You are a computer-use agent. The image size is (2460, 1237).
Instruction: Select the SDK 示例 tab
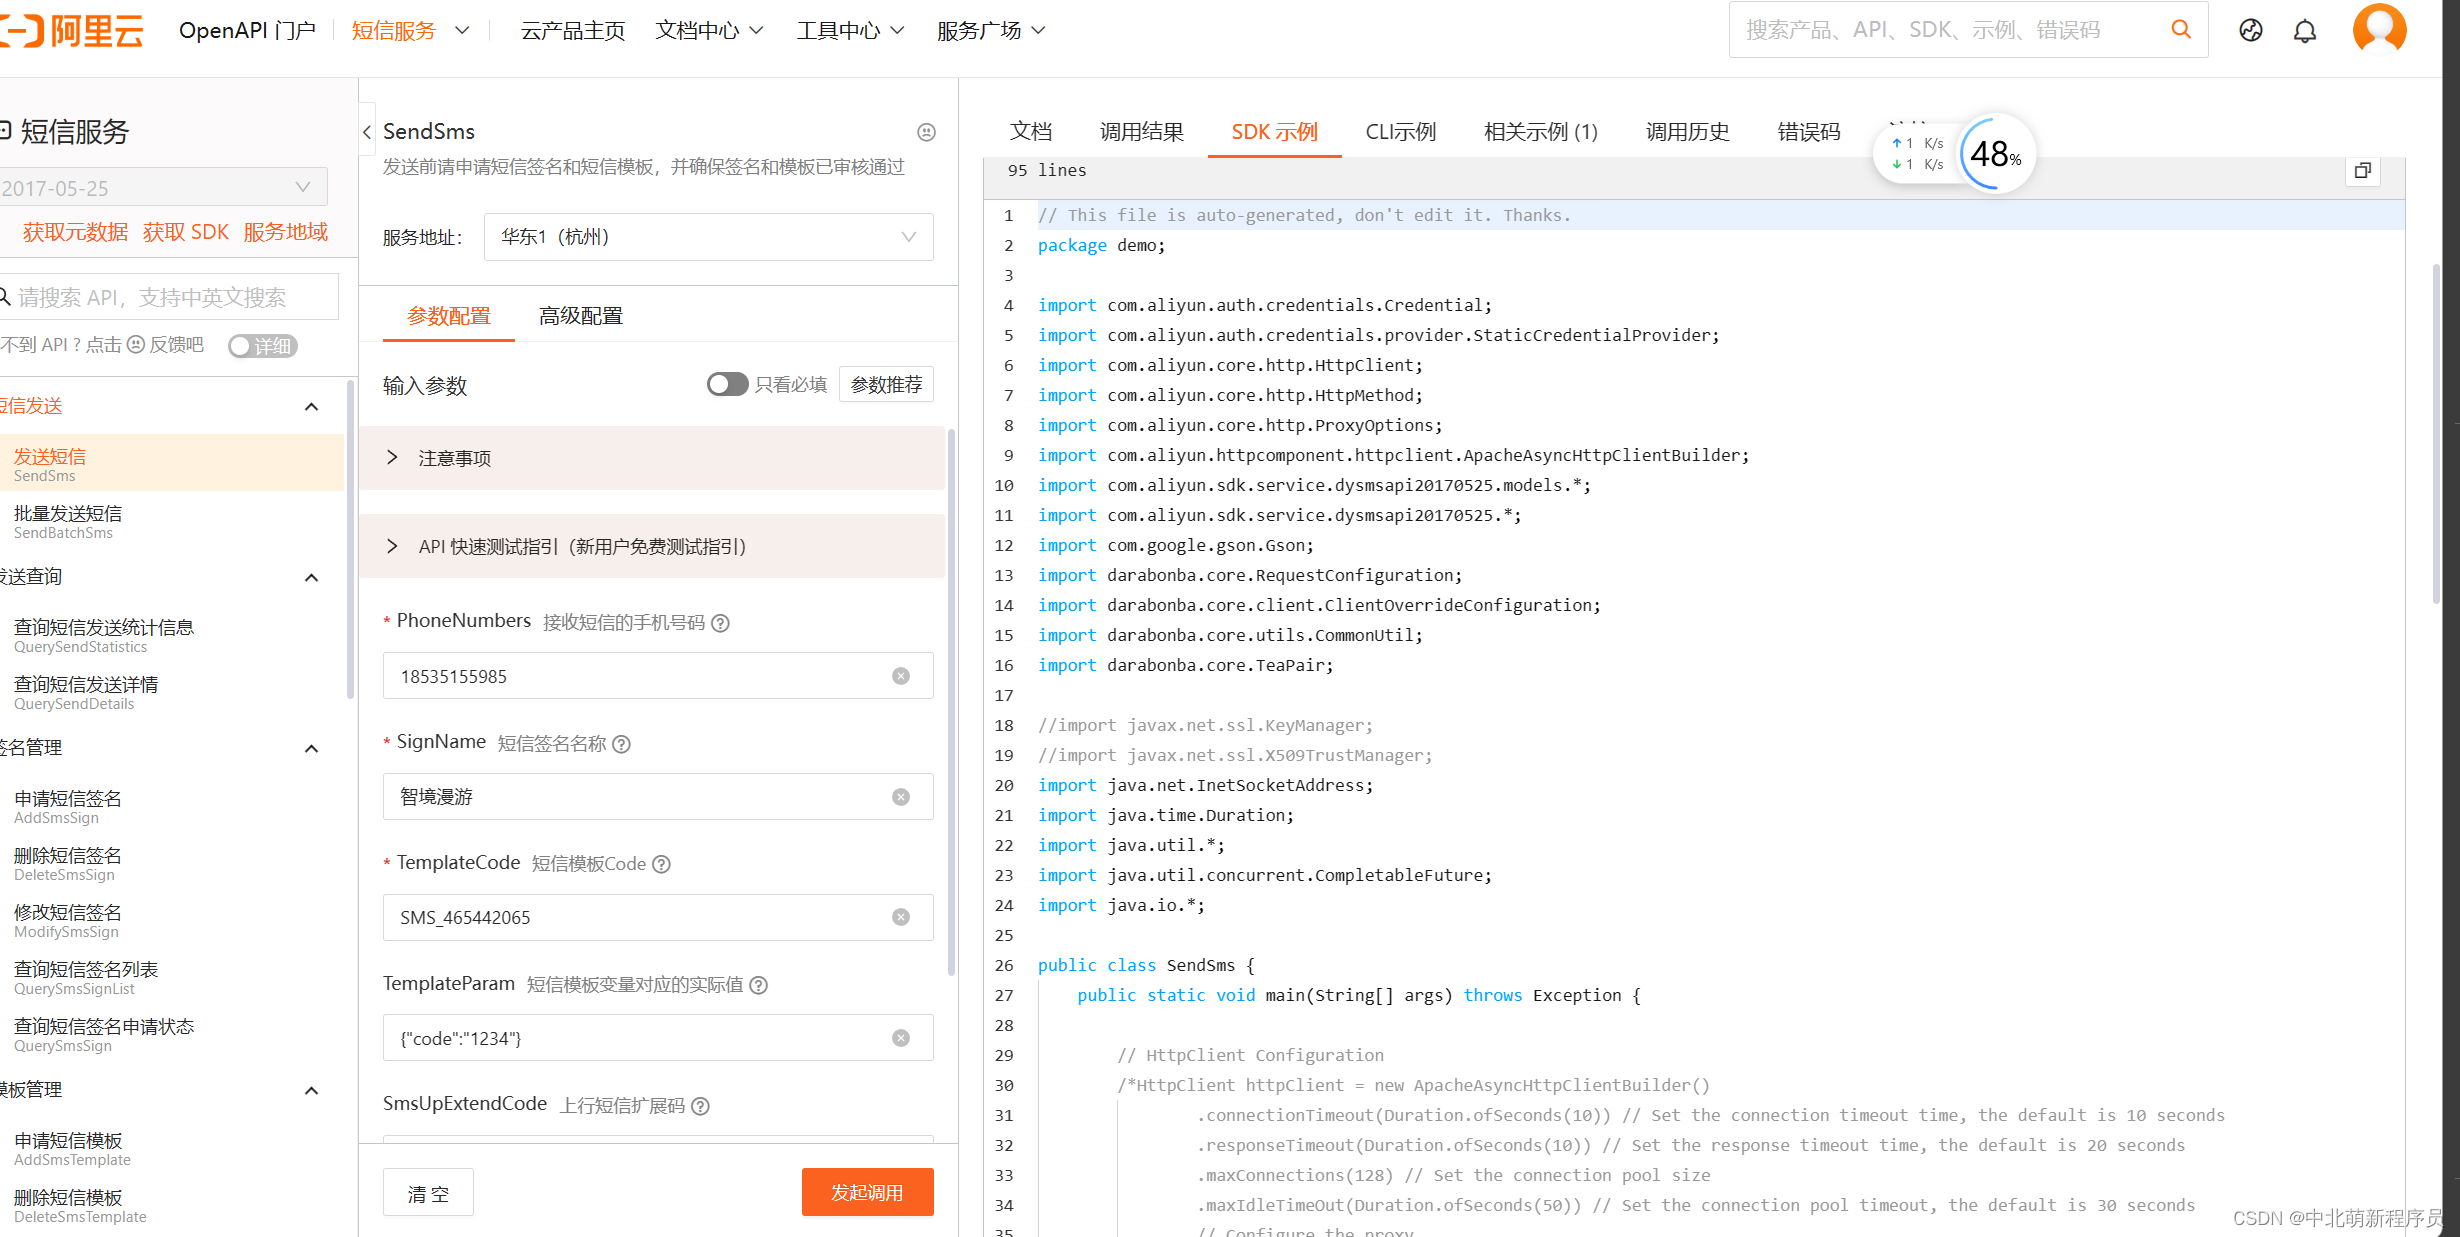[1275, 132]
